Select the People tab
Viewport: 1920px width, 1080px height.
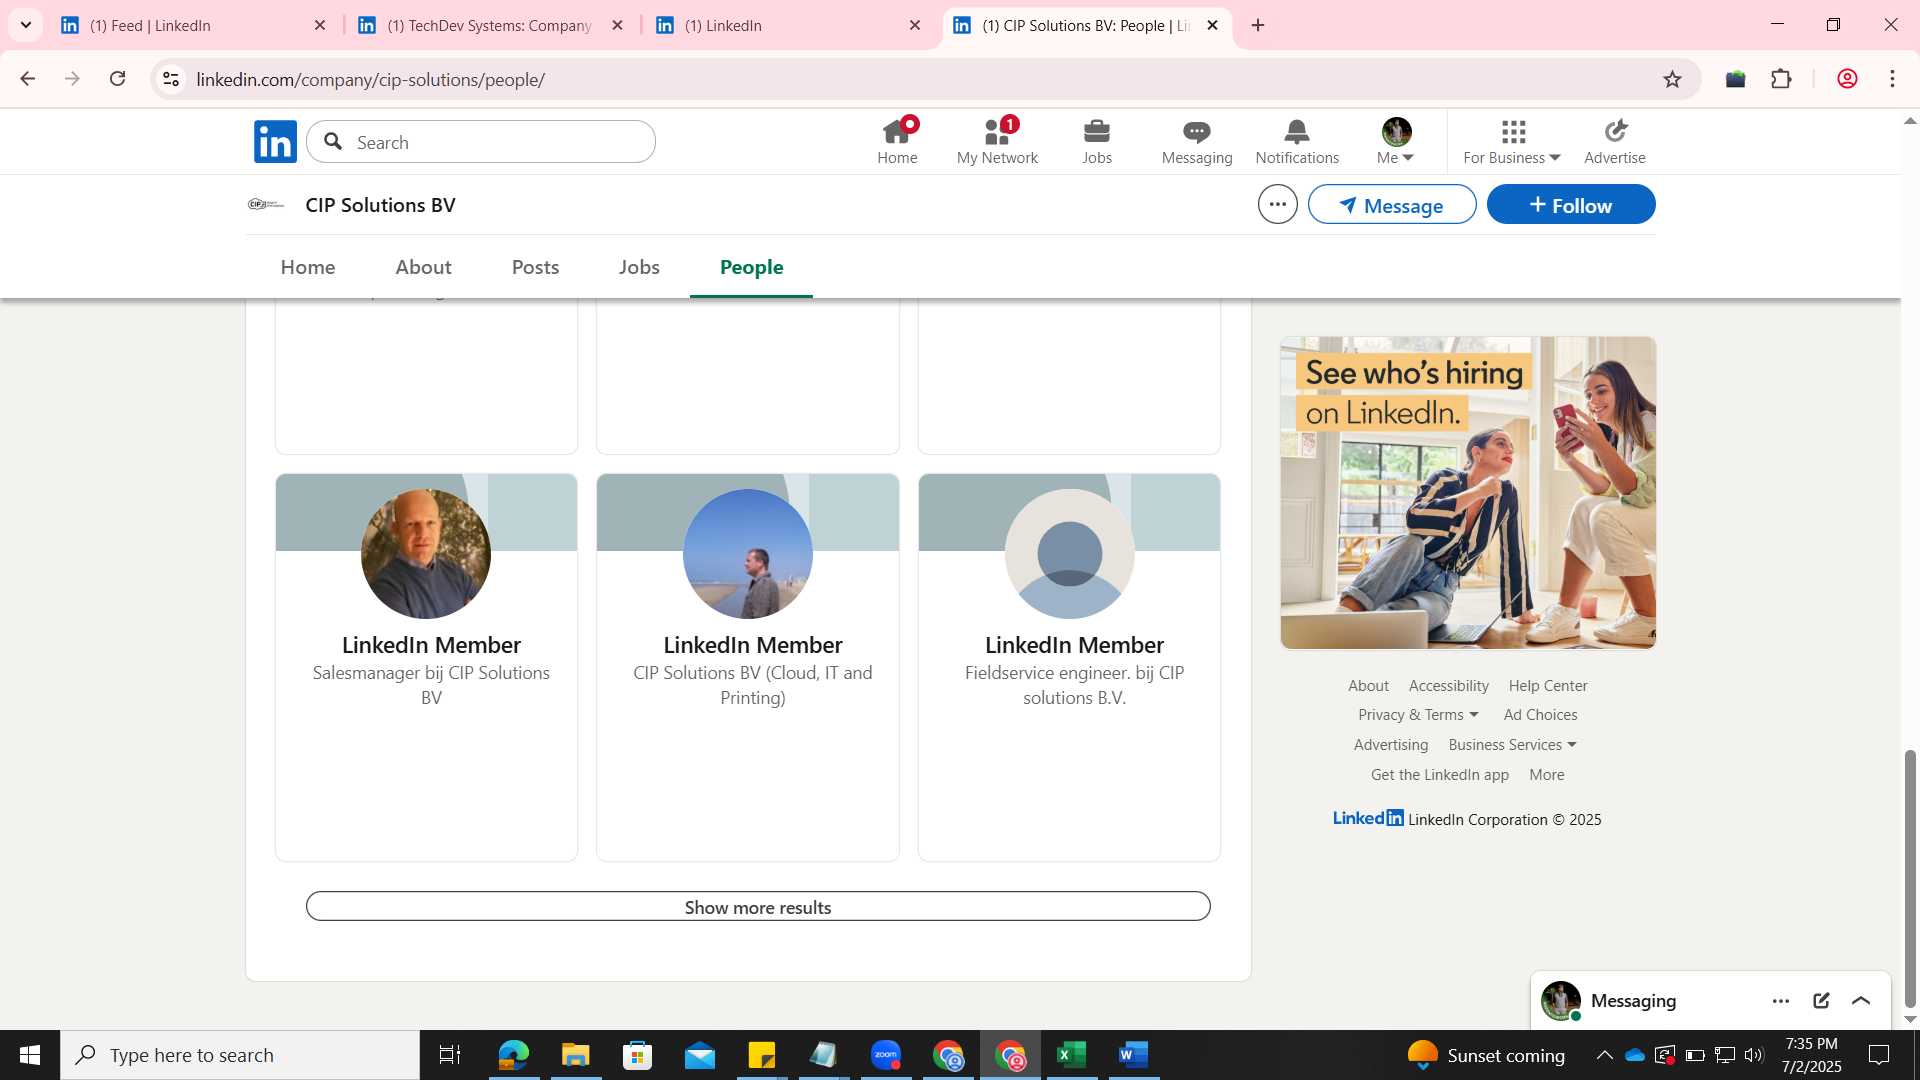coord(751,267)
